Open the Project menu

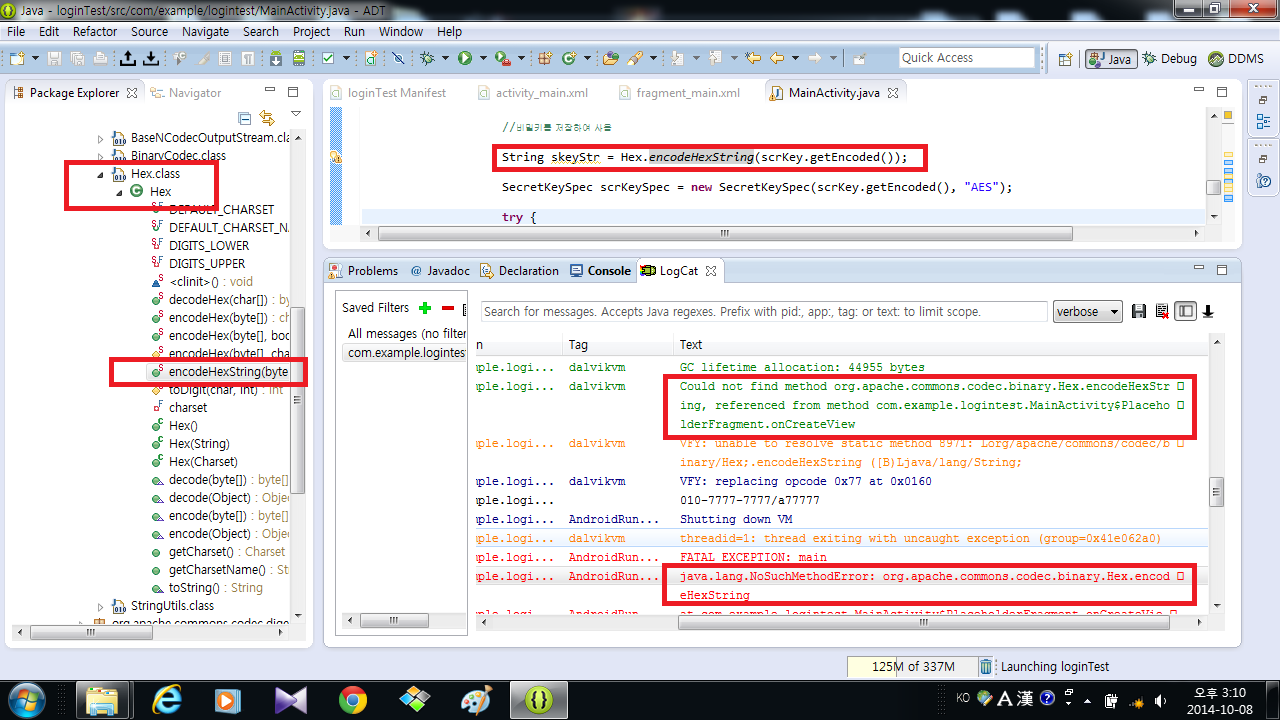(x=311, y=31)
